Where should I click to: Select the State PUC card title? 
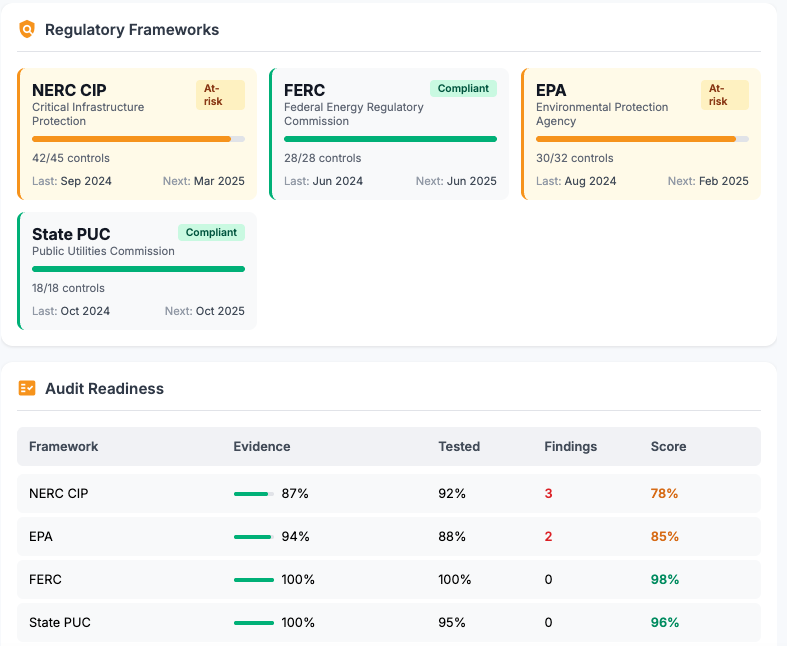(x=71, y=234)
